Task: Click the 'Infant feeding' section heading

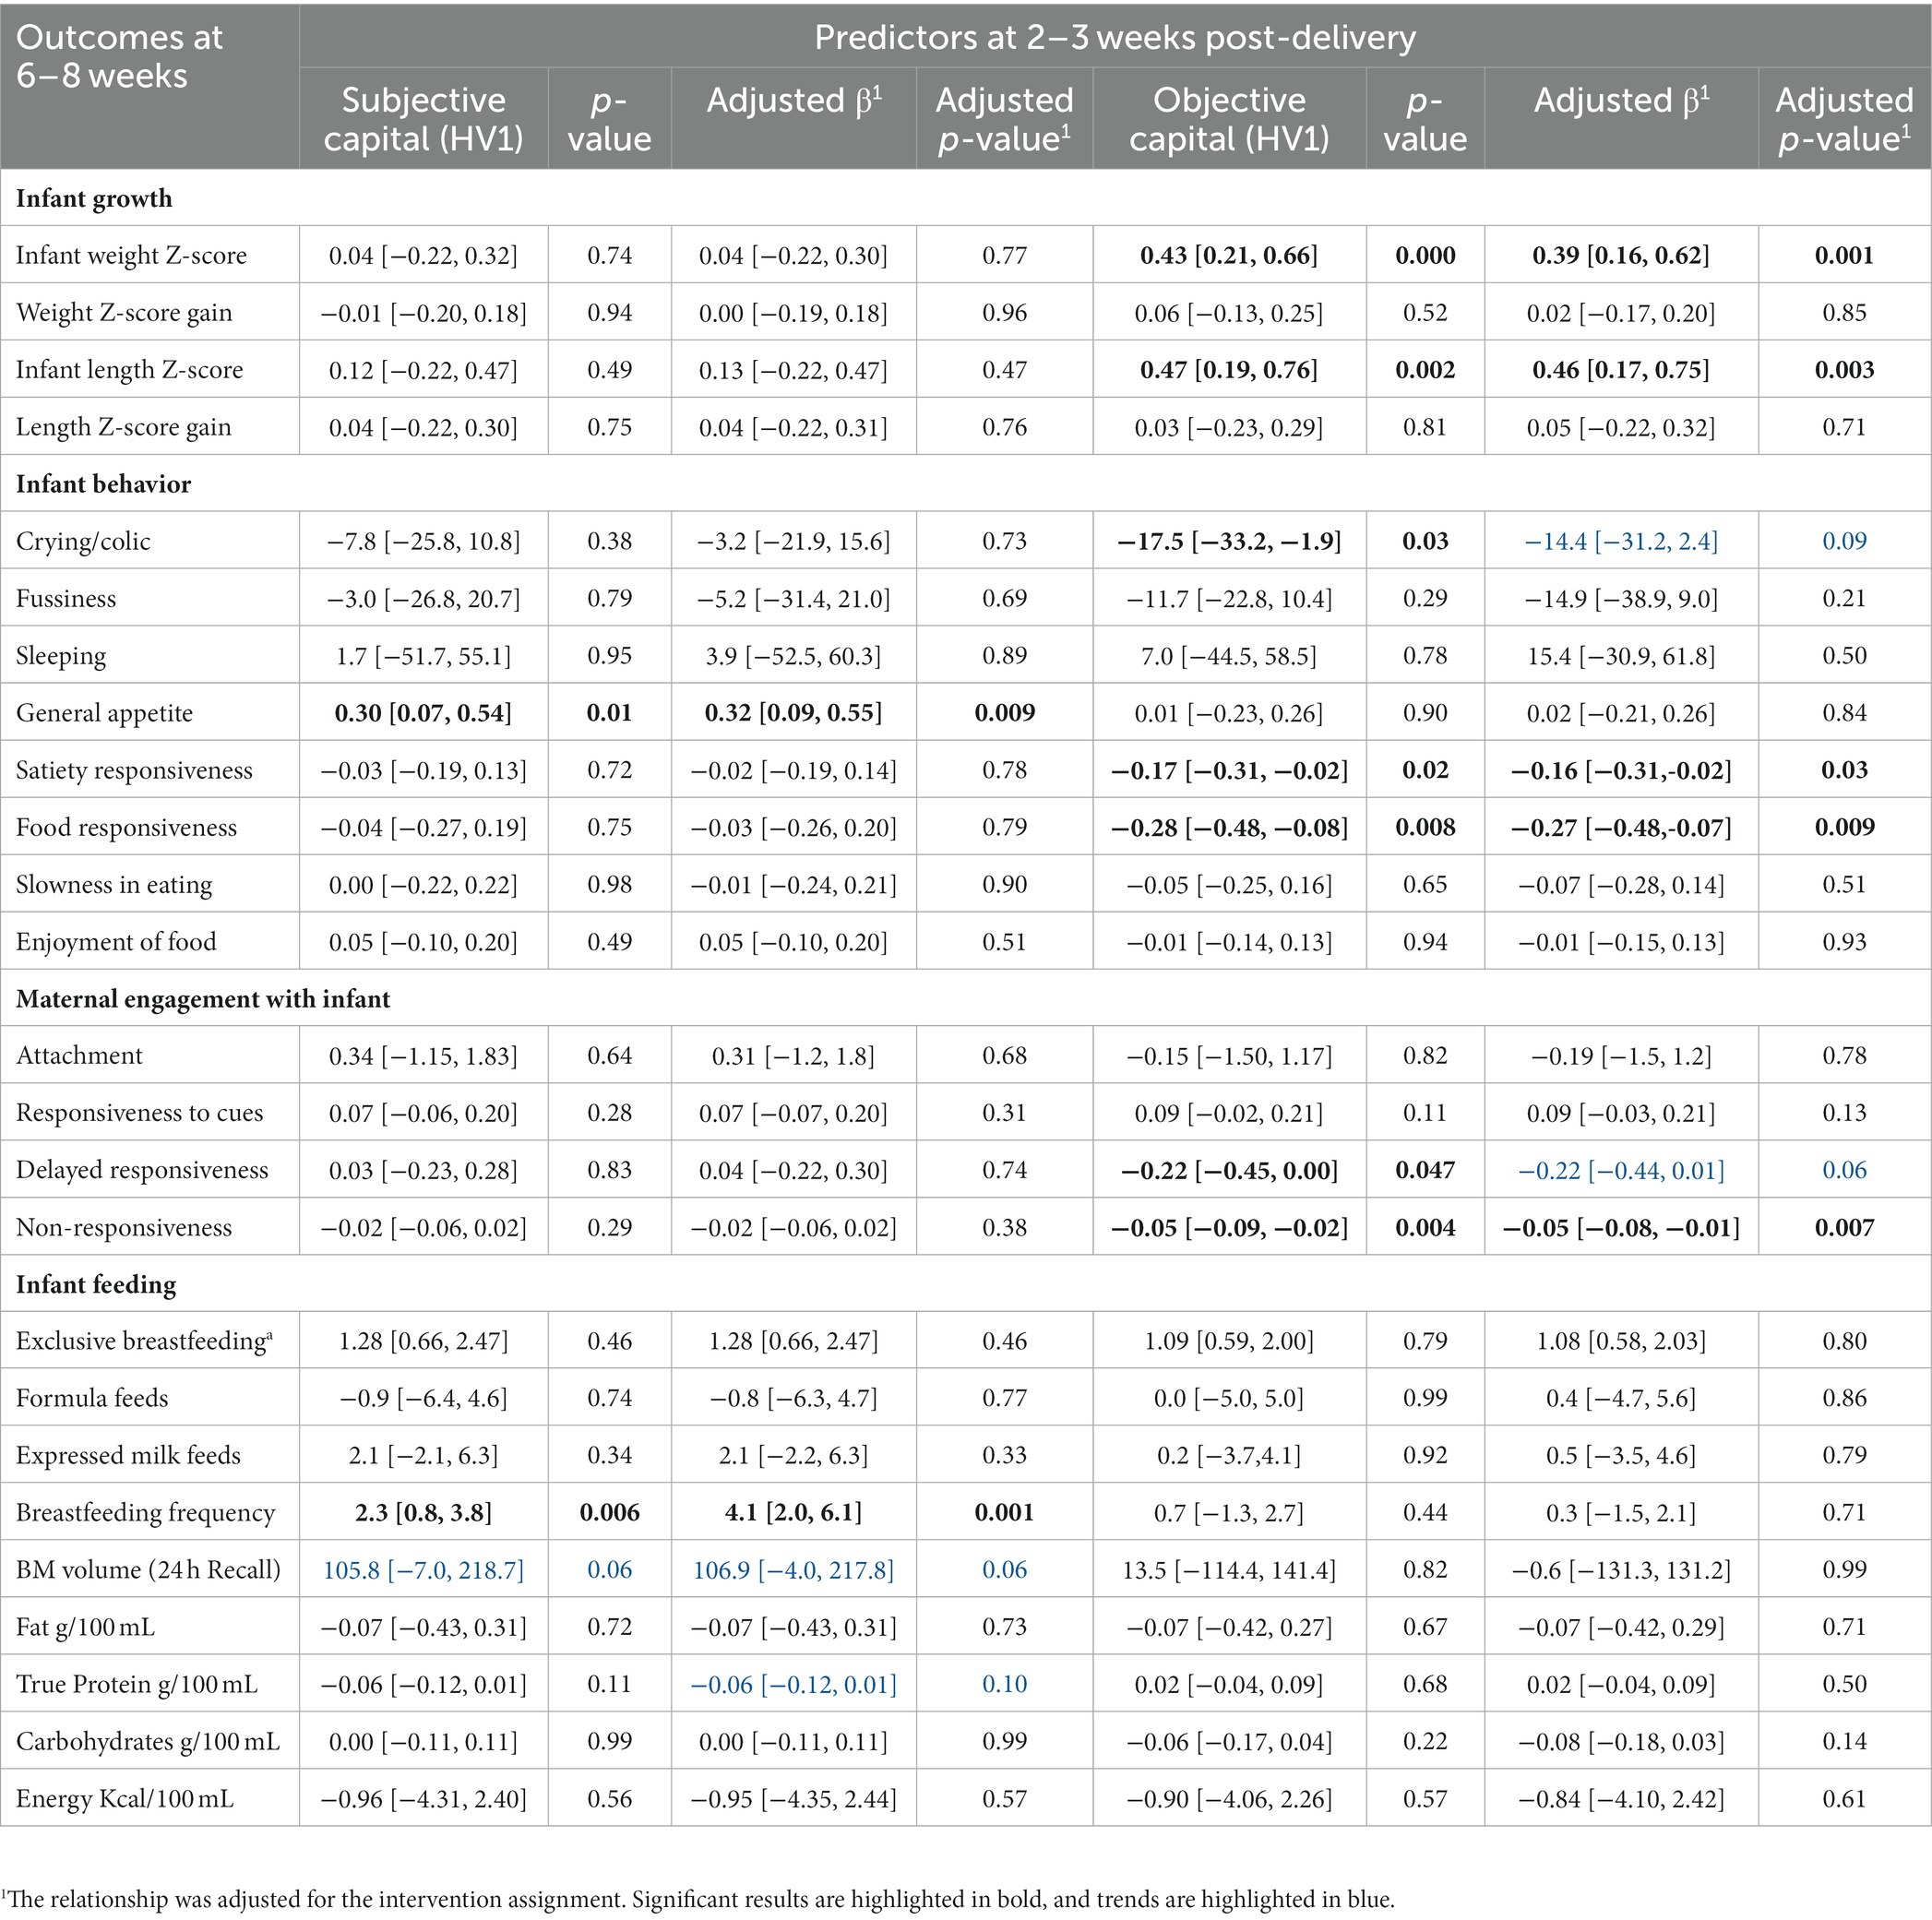Action: click(x=96, y=1284)
